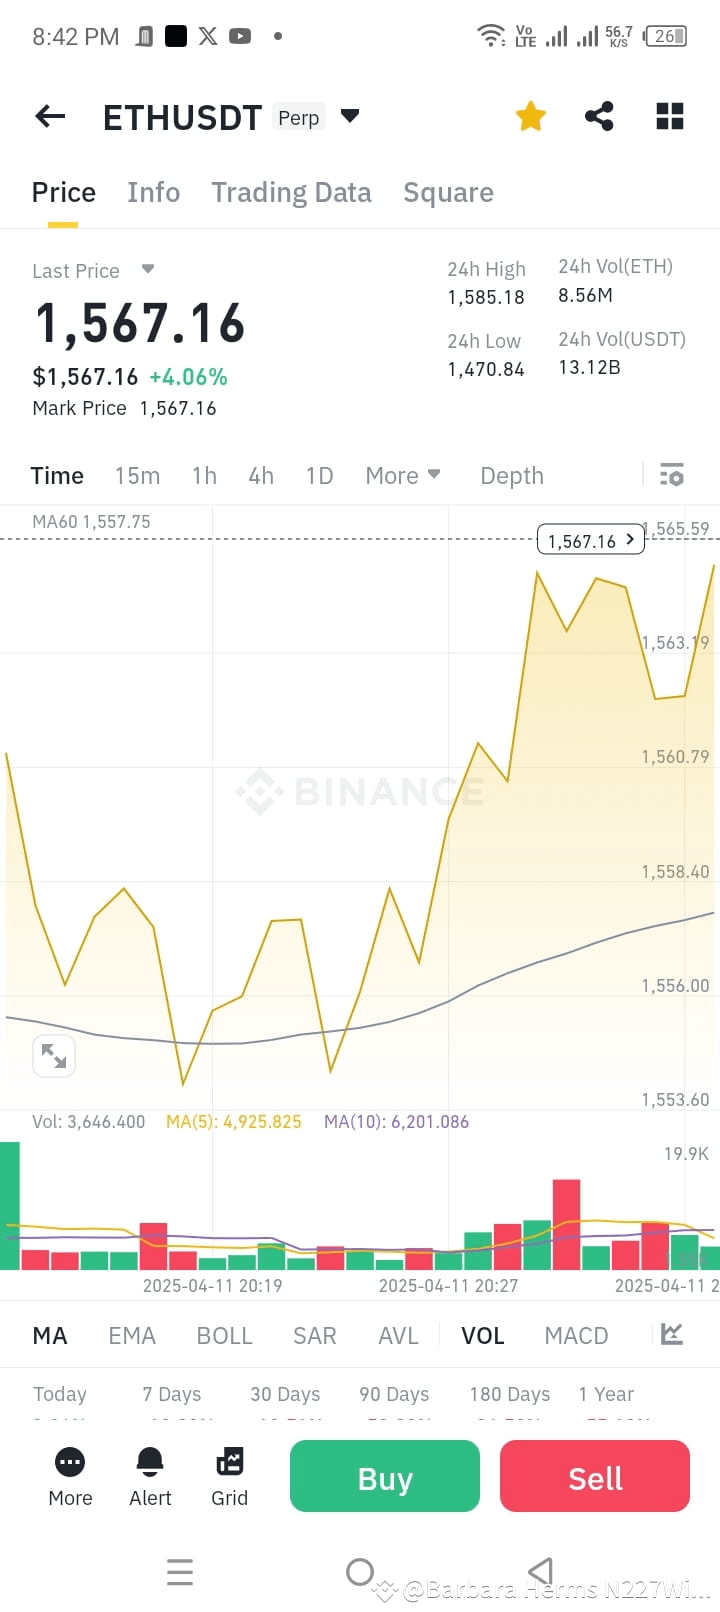Select the 15m interval tab
The width and height of the screenshot is (720, 1612).
(x=137, y=476)
